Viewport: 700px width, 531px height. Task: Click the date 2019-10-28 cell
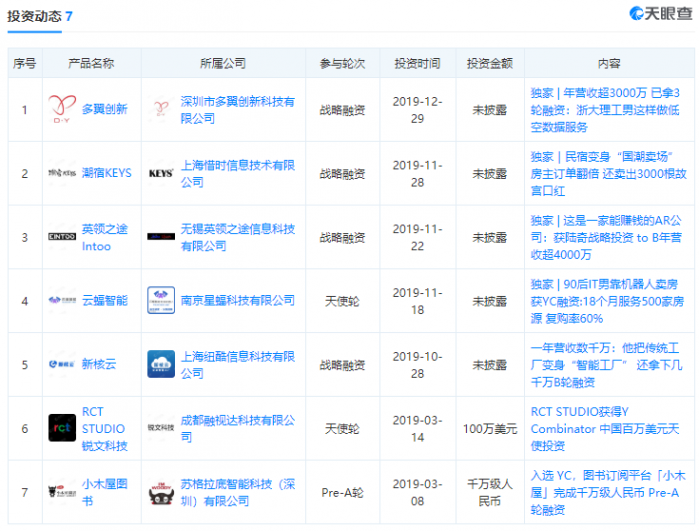(x=417, y=365)
